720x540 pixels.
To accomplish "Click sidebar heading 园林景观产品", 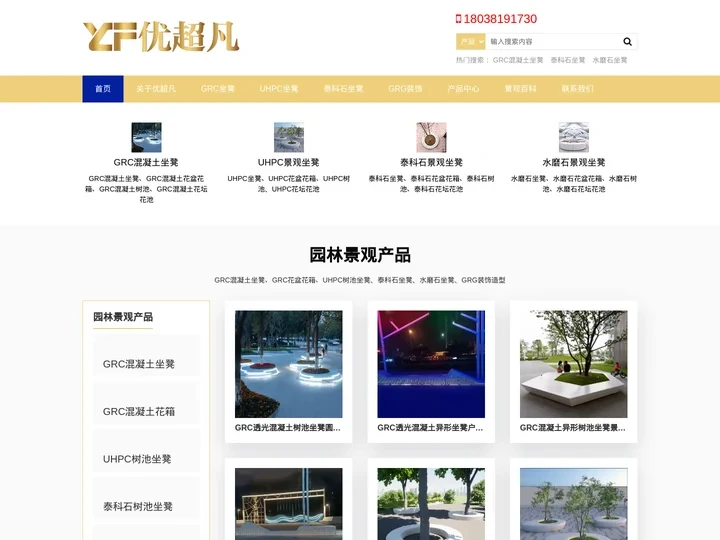I will click(x=123, y=317).
